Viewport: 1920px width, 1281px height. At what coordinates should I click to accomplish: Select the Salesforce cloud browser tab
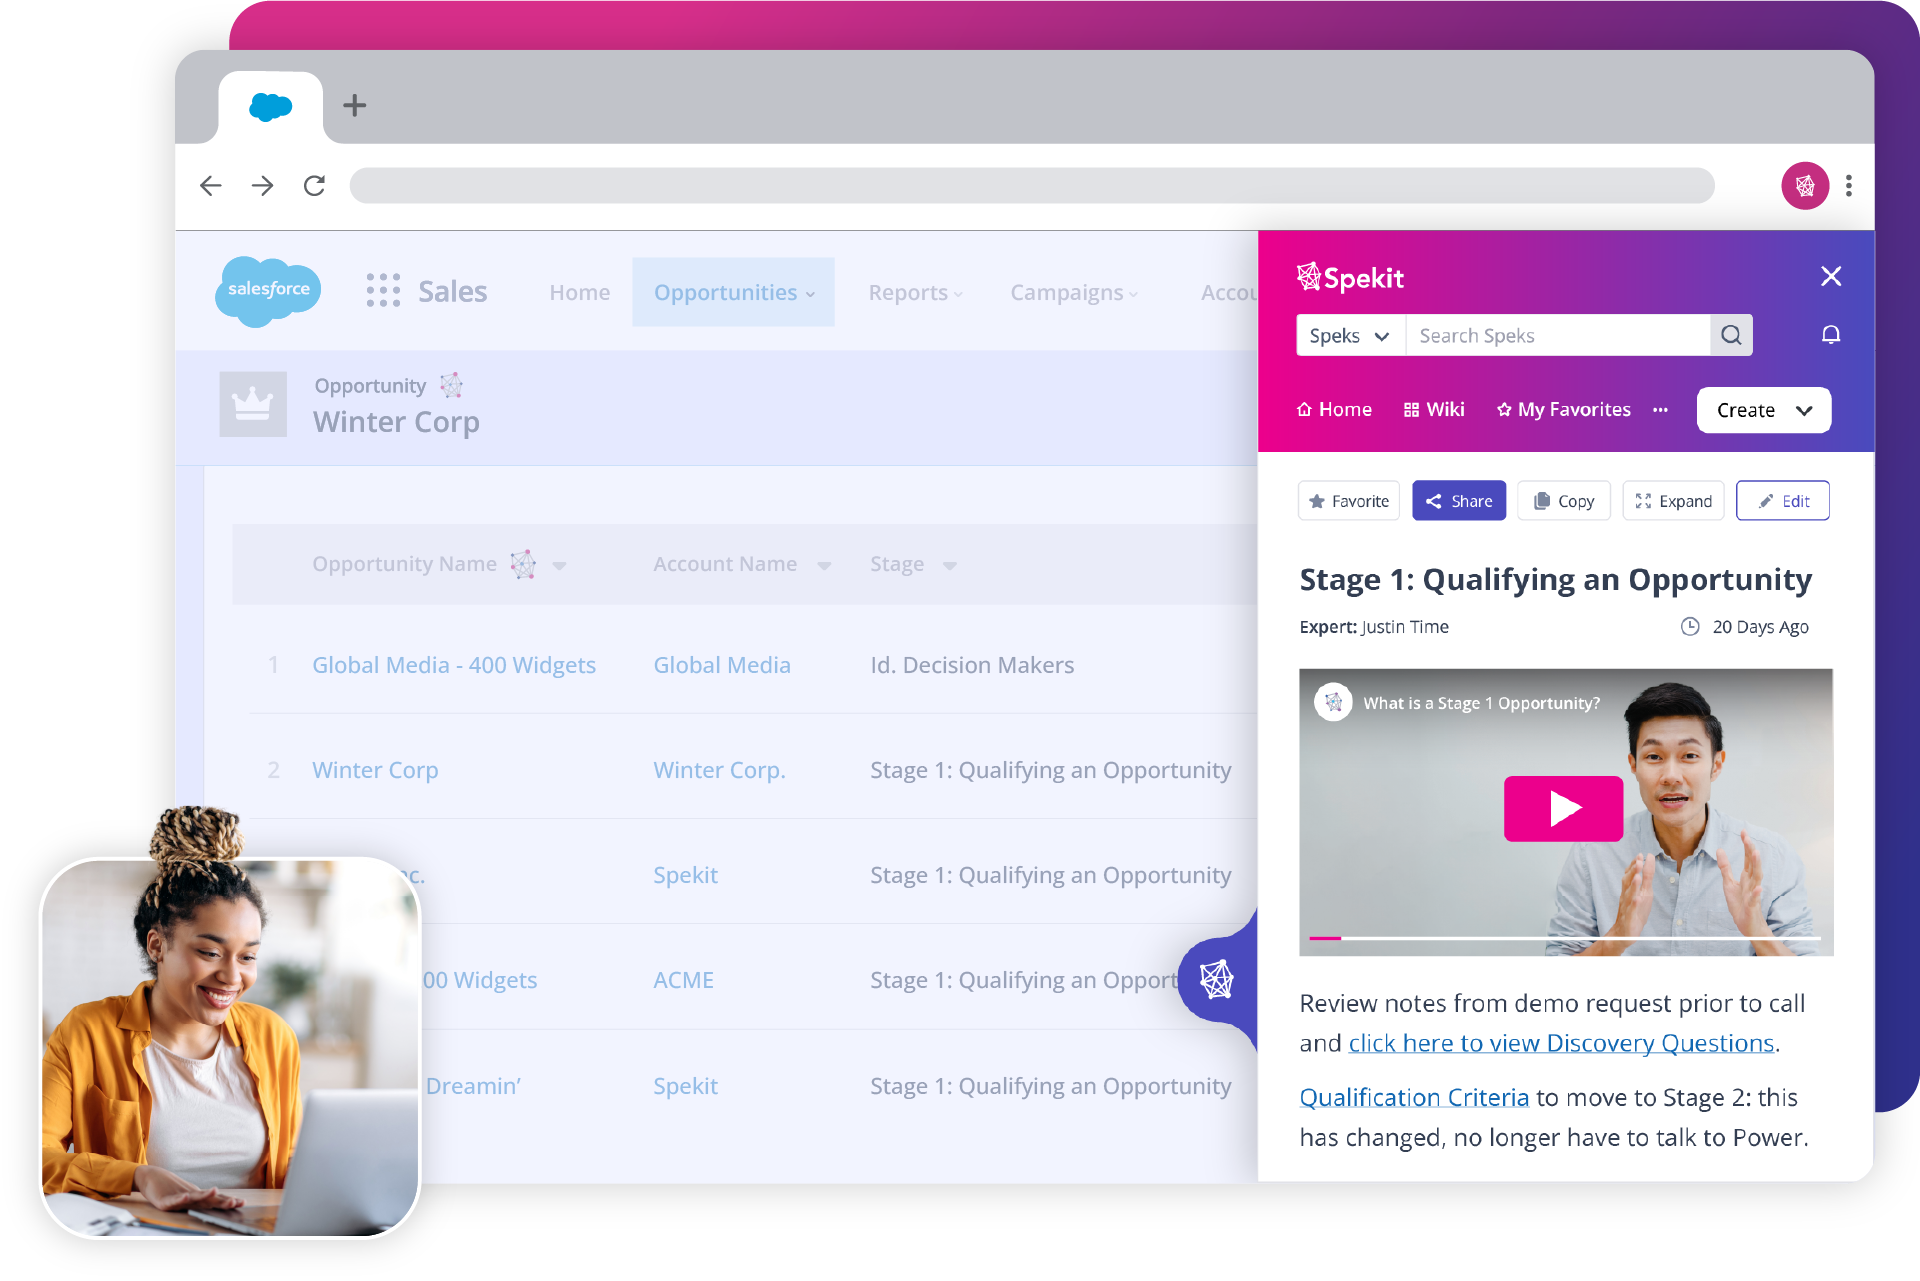point(270,106)
